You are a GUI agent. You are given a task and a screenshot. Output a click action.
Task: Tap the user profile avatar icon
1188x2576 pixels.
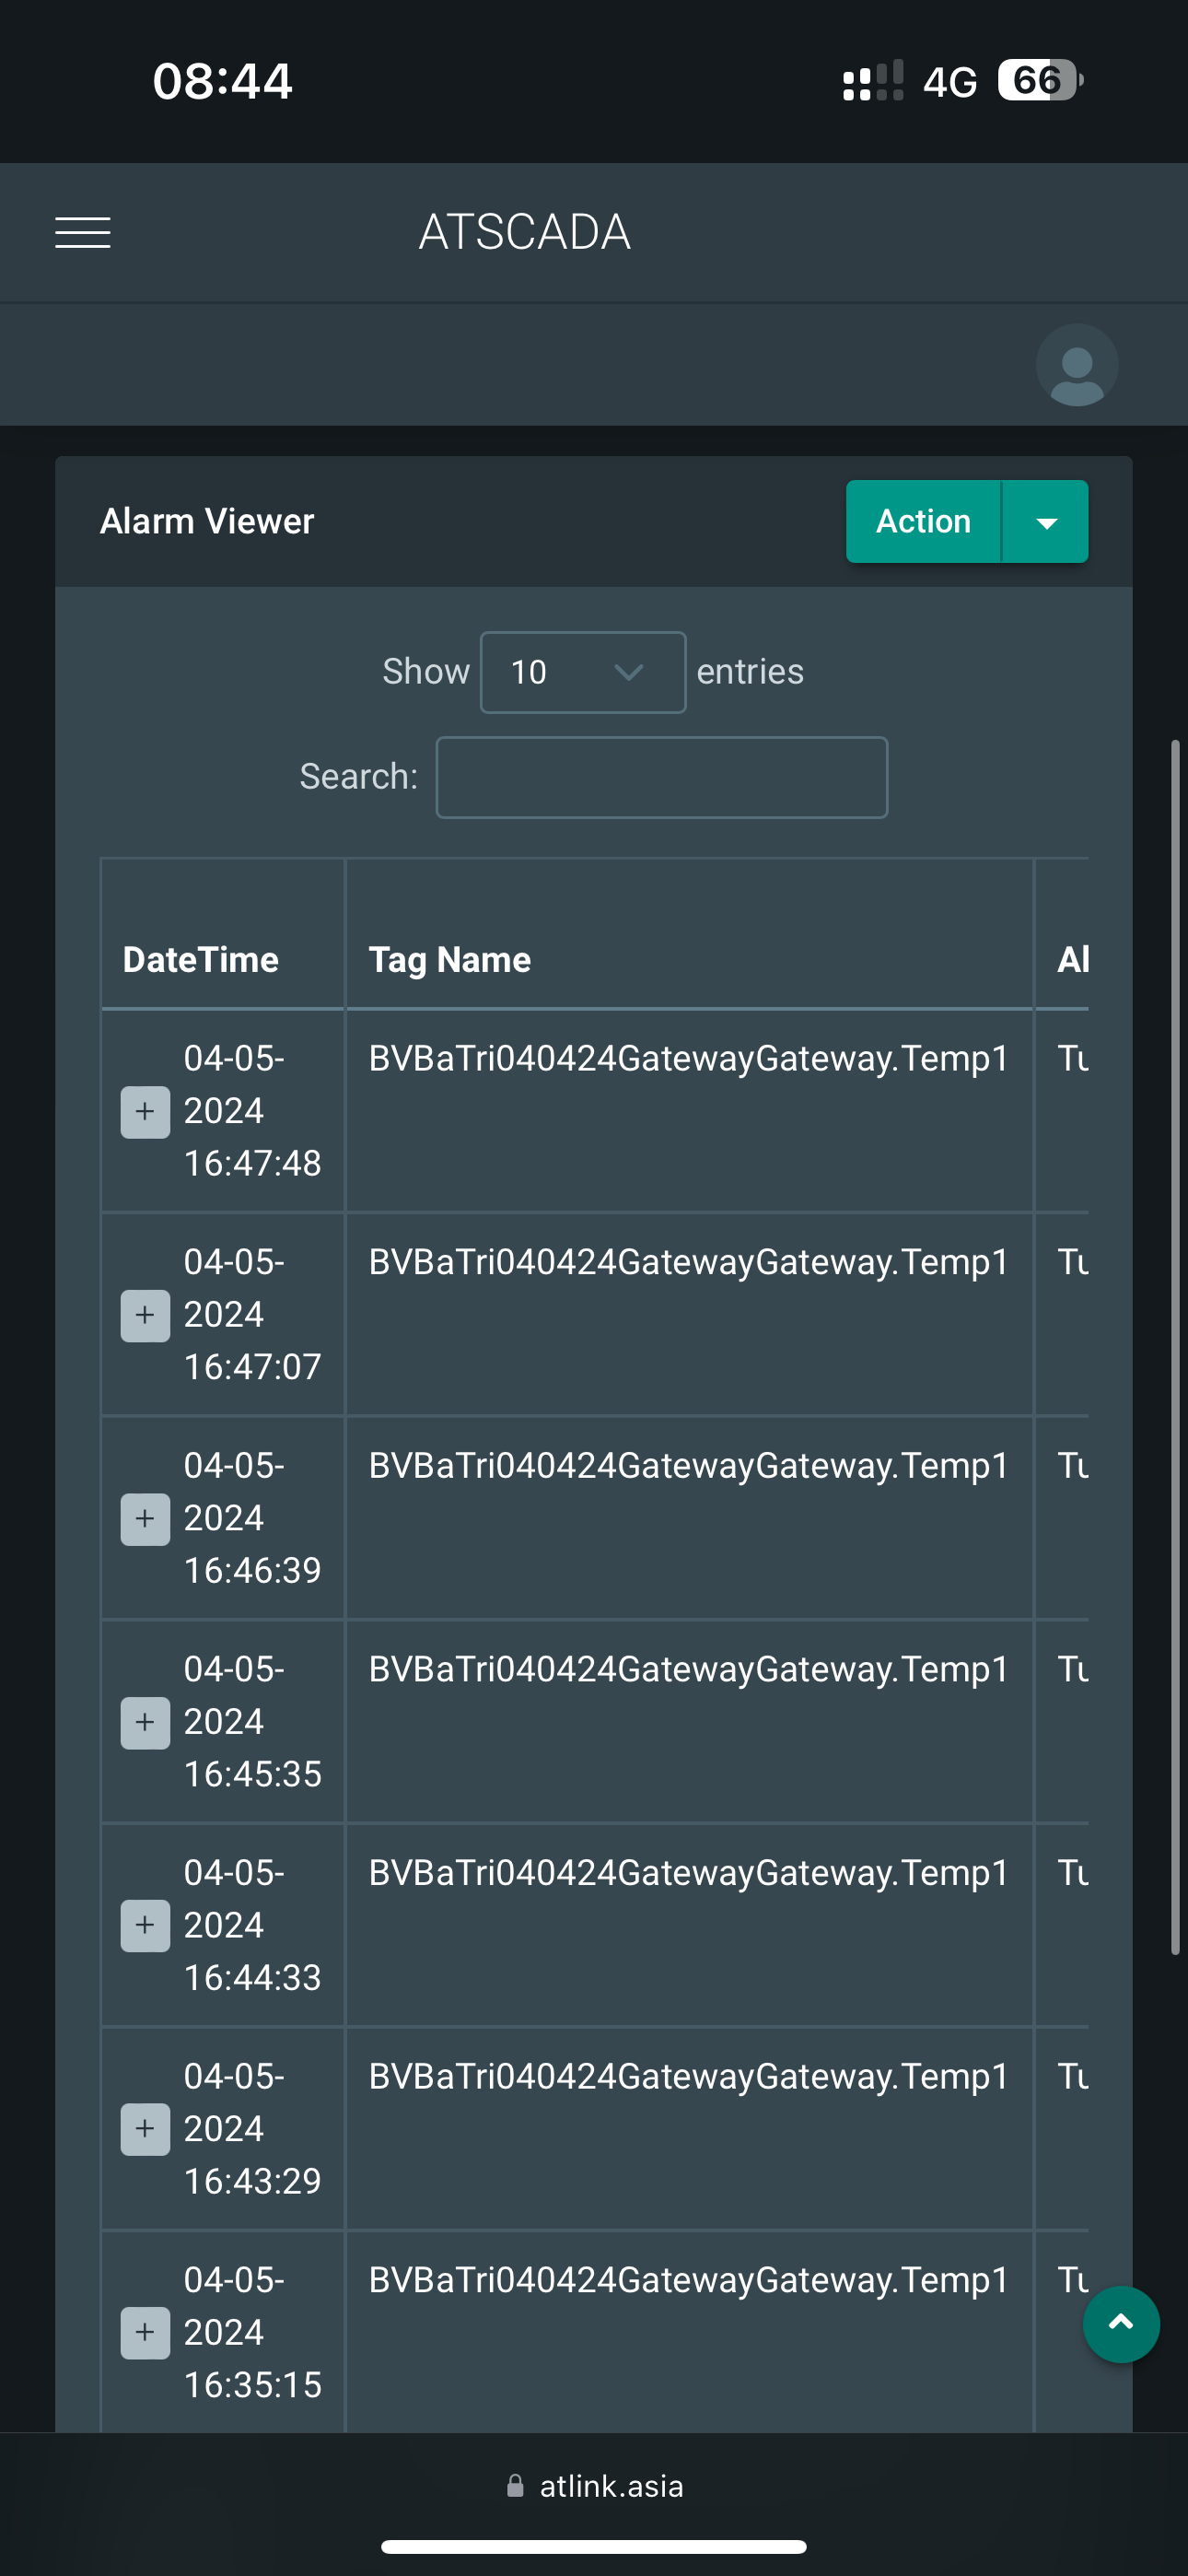click(1076, 365)
